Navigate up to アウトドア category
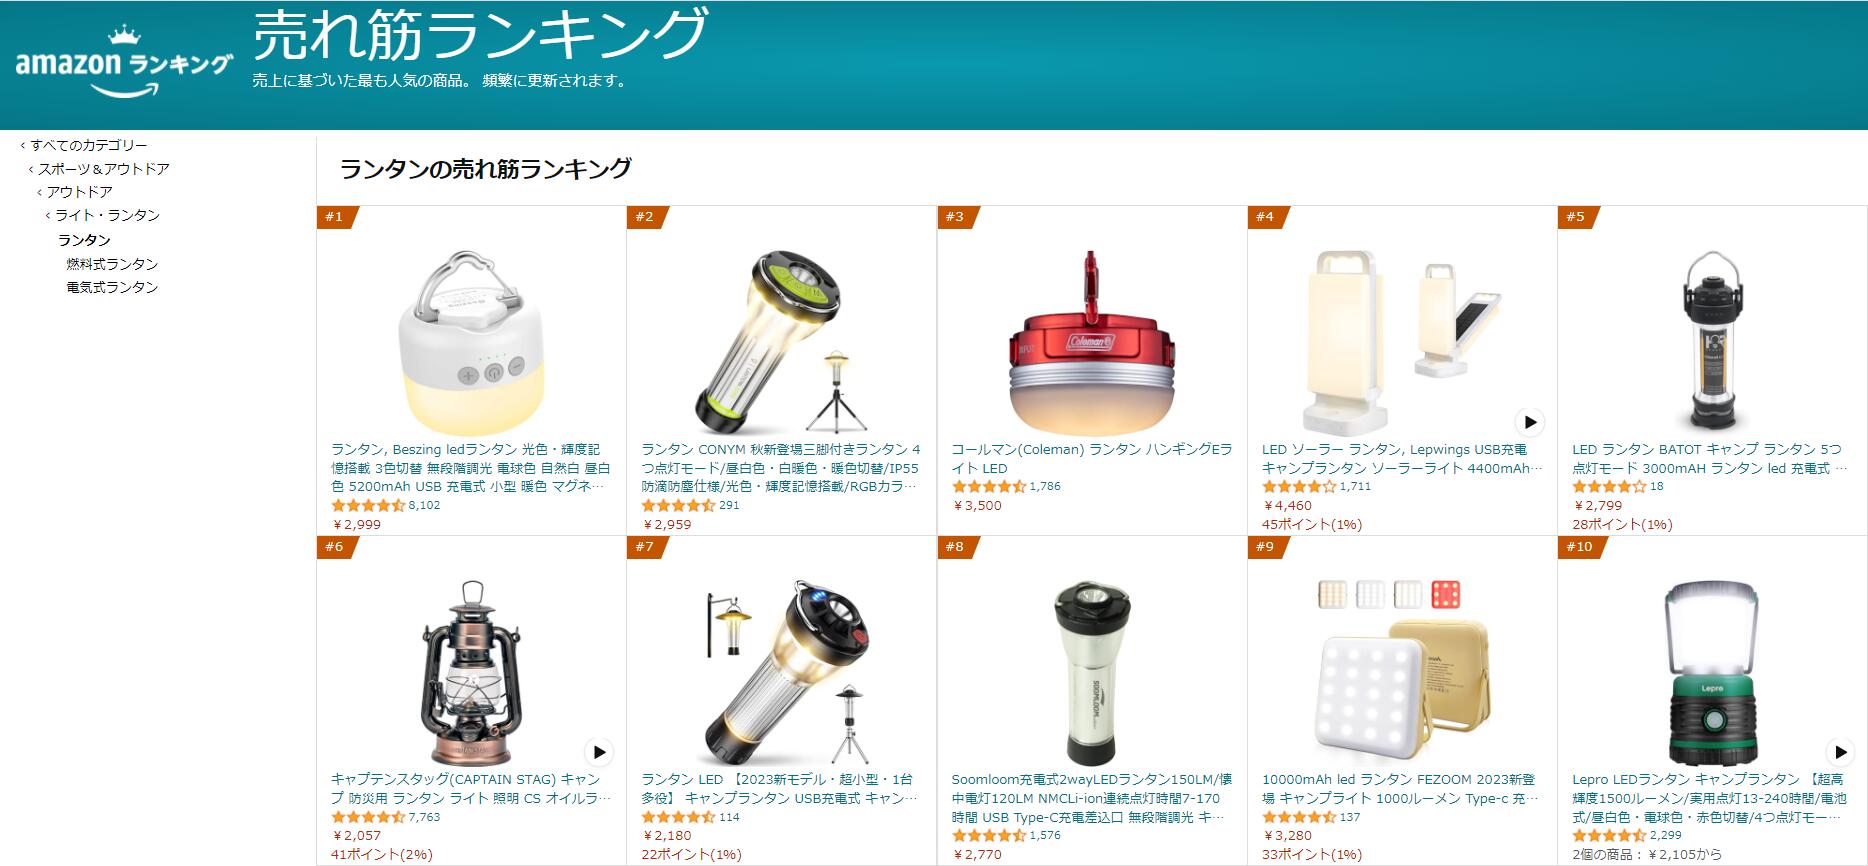The width and height of the screenshot is (1868, 866). (79, 192)
